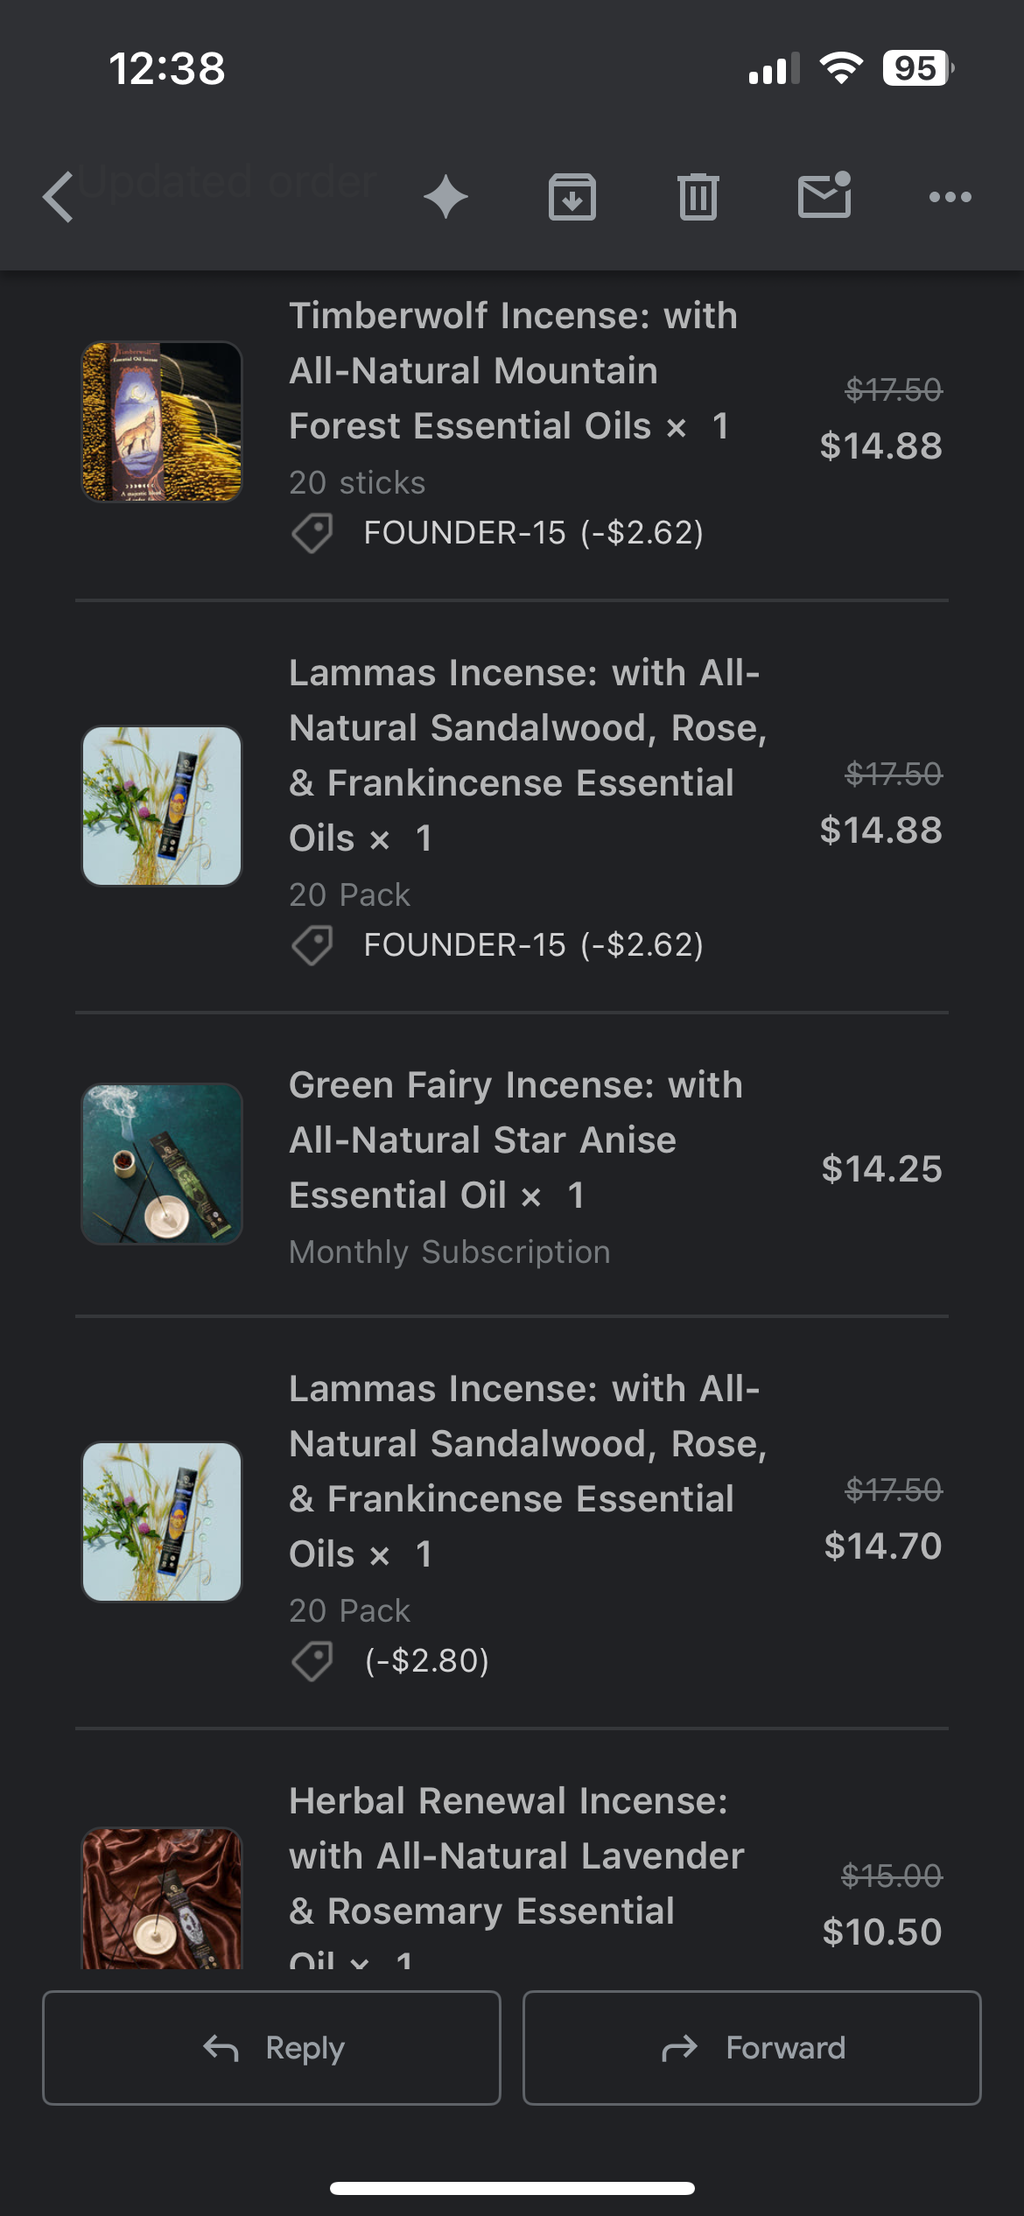Open the three-dot more options menu
This screenshot has height=2216, width=1024.
950,197
